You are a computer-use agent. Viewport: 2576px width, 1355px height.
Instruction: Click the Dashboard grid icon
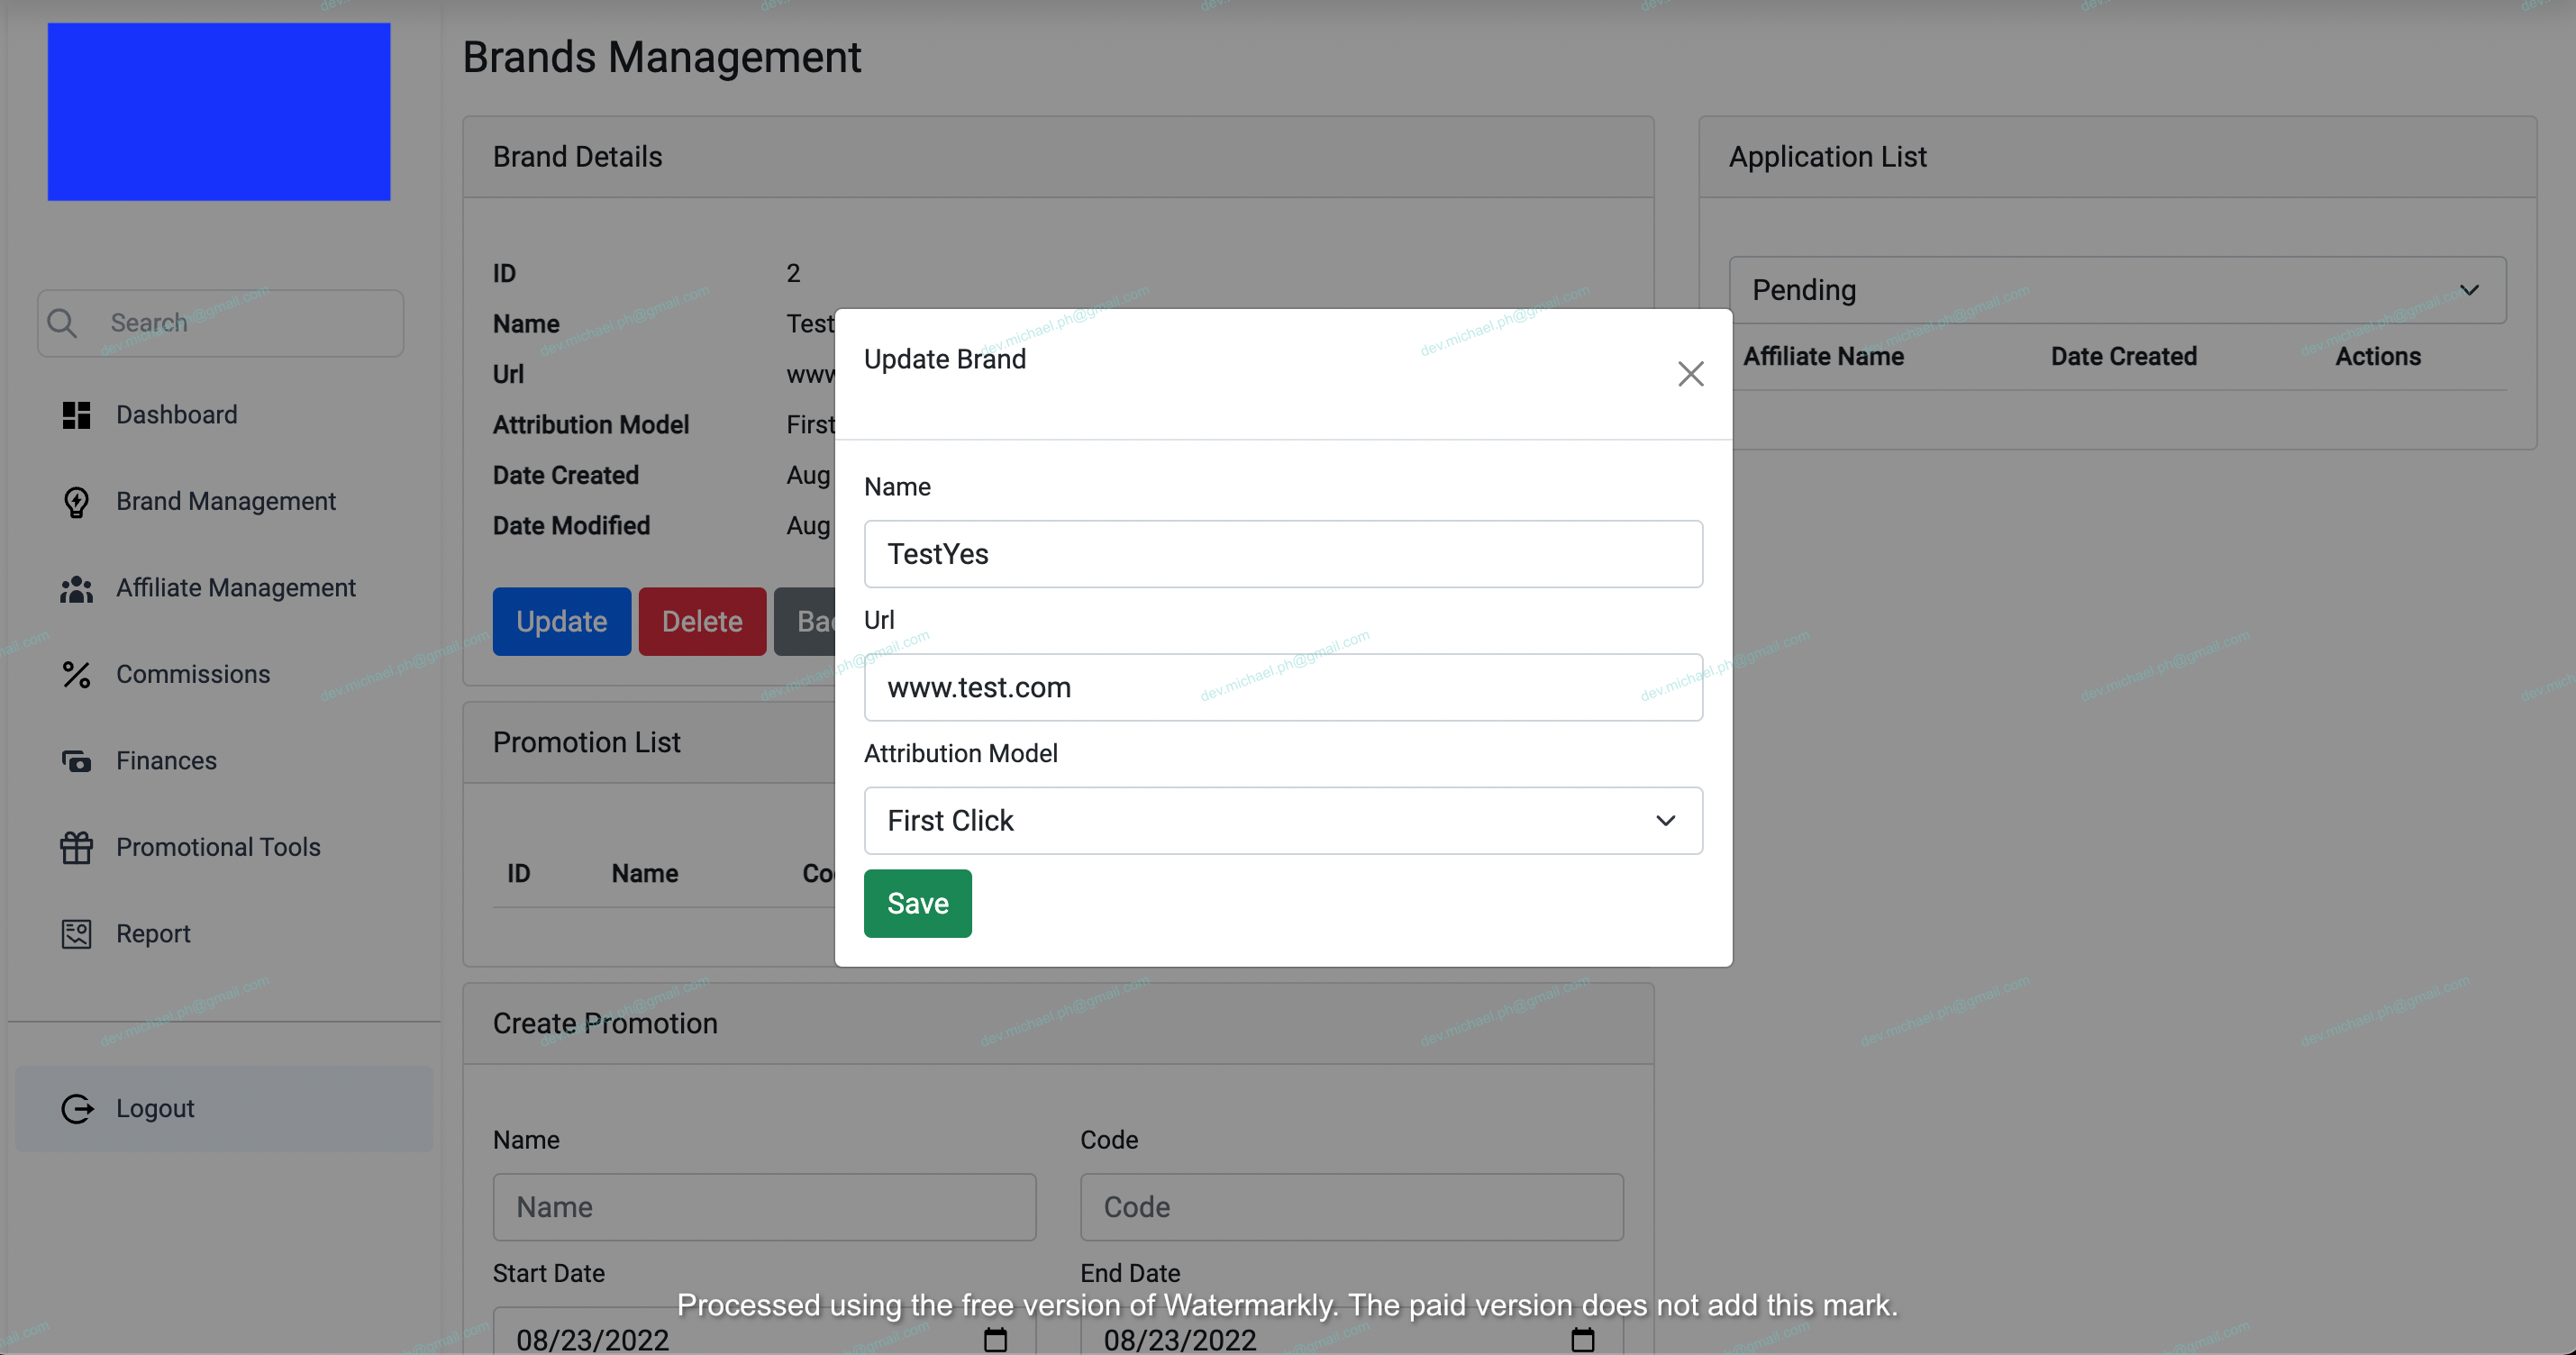tap(76, 415)
